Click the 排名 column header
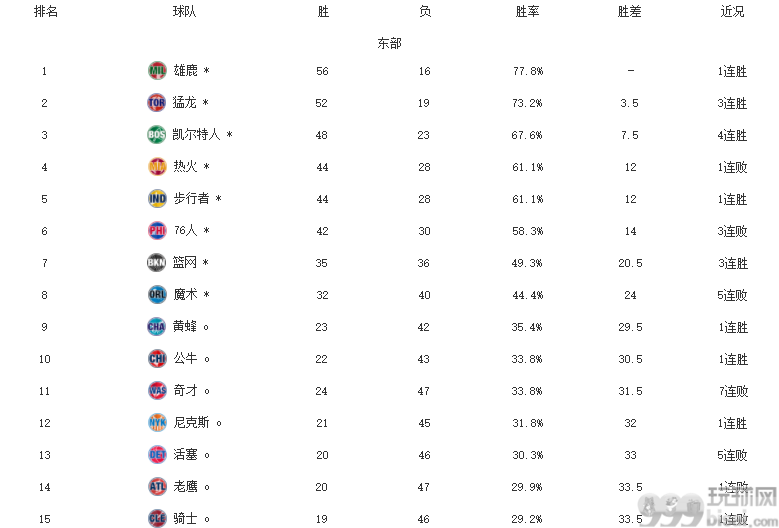The width and height of the screenshot is (779, 528). click(46, 11)
